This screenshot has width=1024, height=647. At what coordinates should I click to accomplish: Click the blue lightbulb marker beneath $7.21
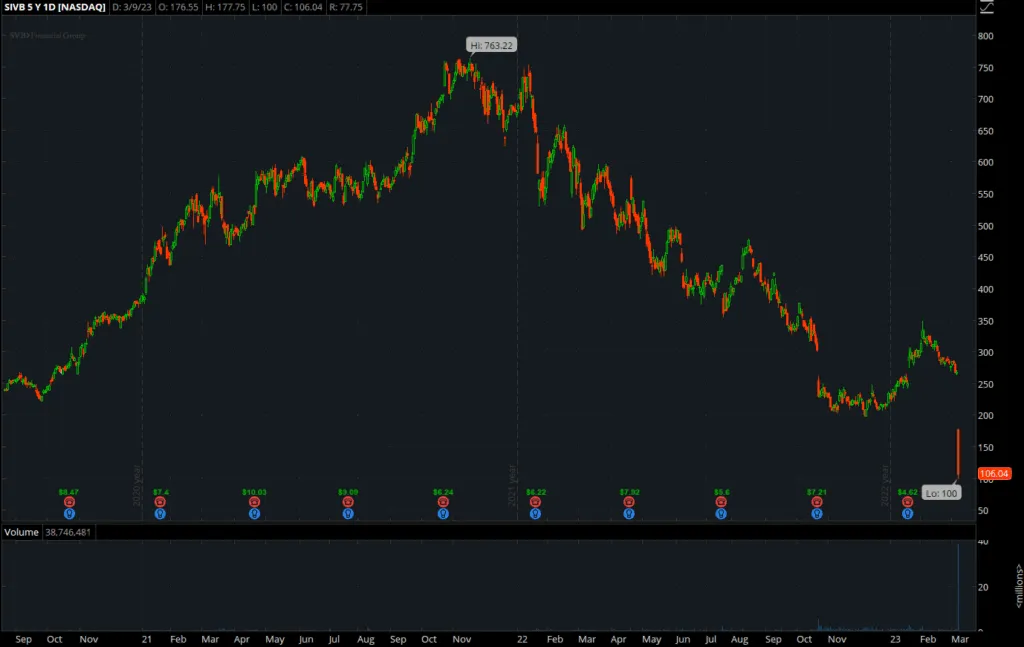(x=817, y=512)
